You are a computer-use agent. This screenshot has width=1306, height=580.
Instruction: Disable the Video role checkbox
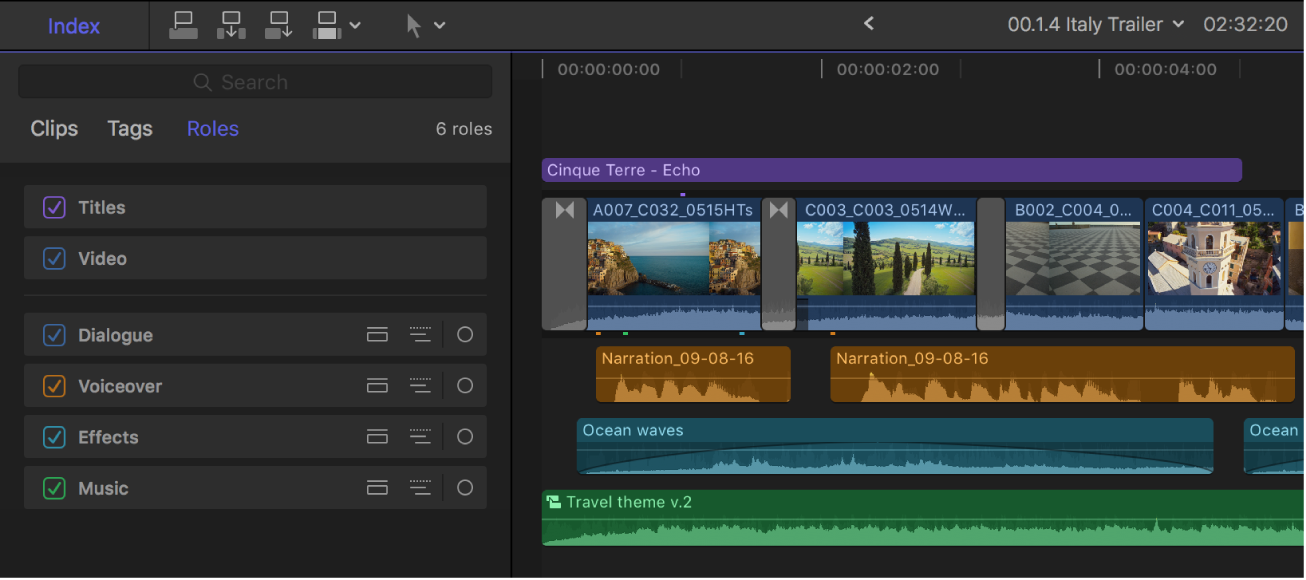click(53, 258)
